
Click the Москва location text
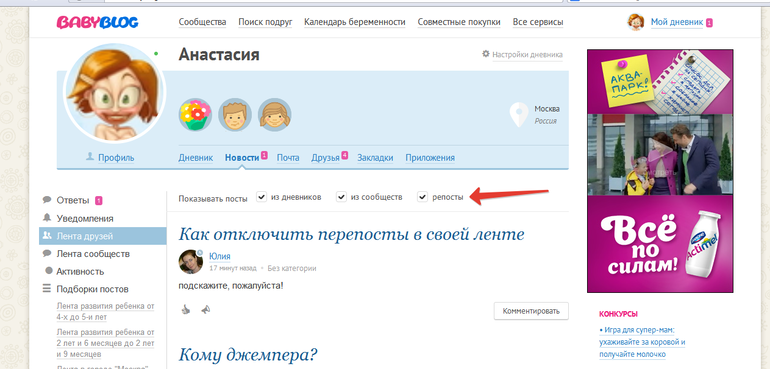547,109
